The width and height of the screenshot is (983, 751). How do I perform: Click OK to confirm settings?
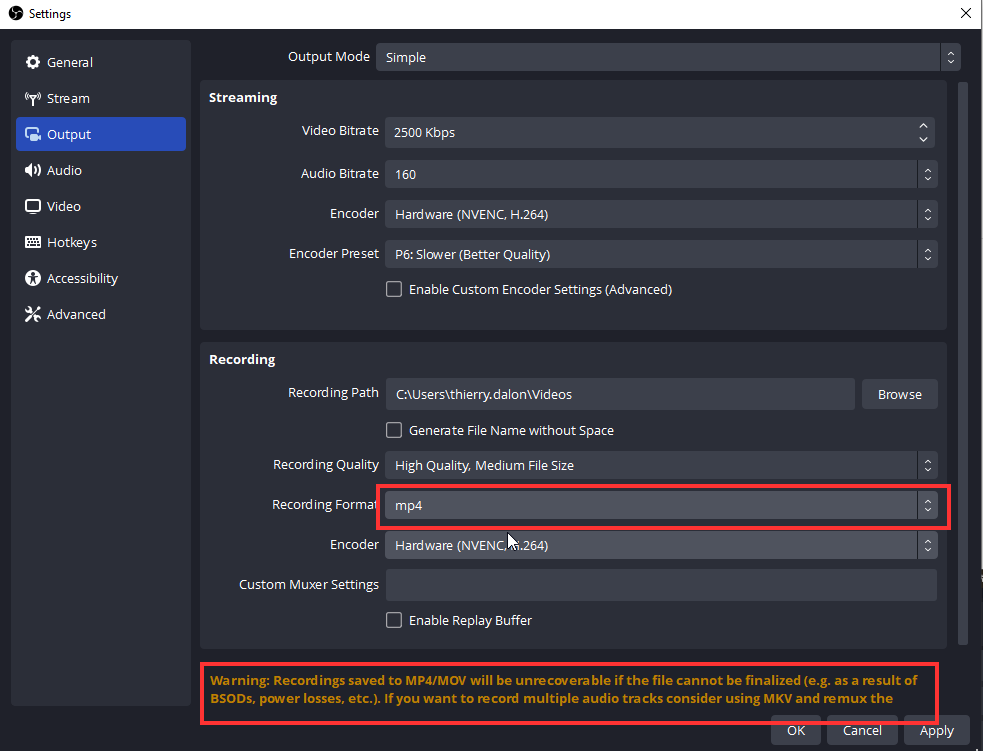(796, 730)
